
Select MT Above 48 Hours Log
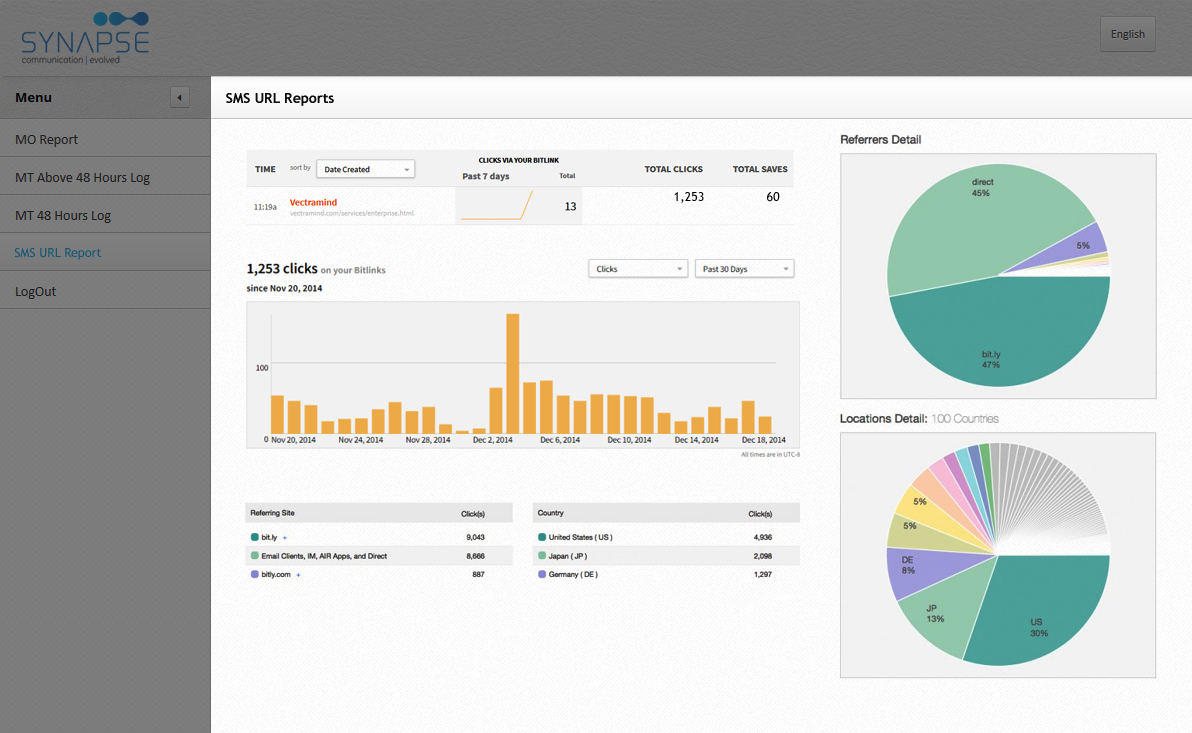pyautogui.click(x=82, y=177)
